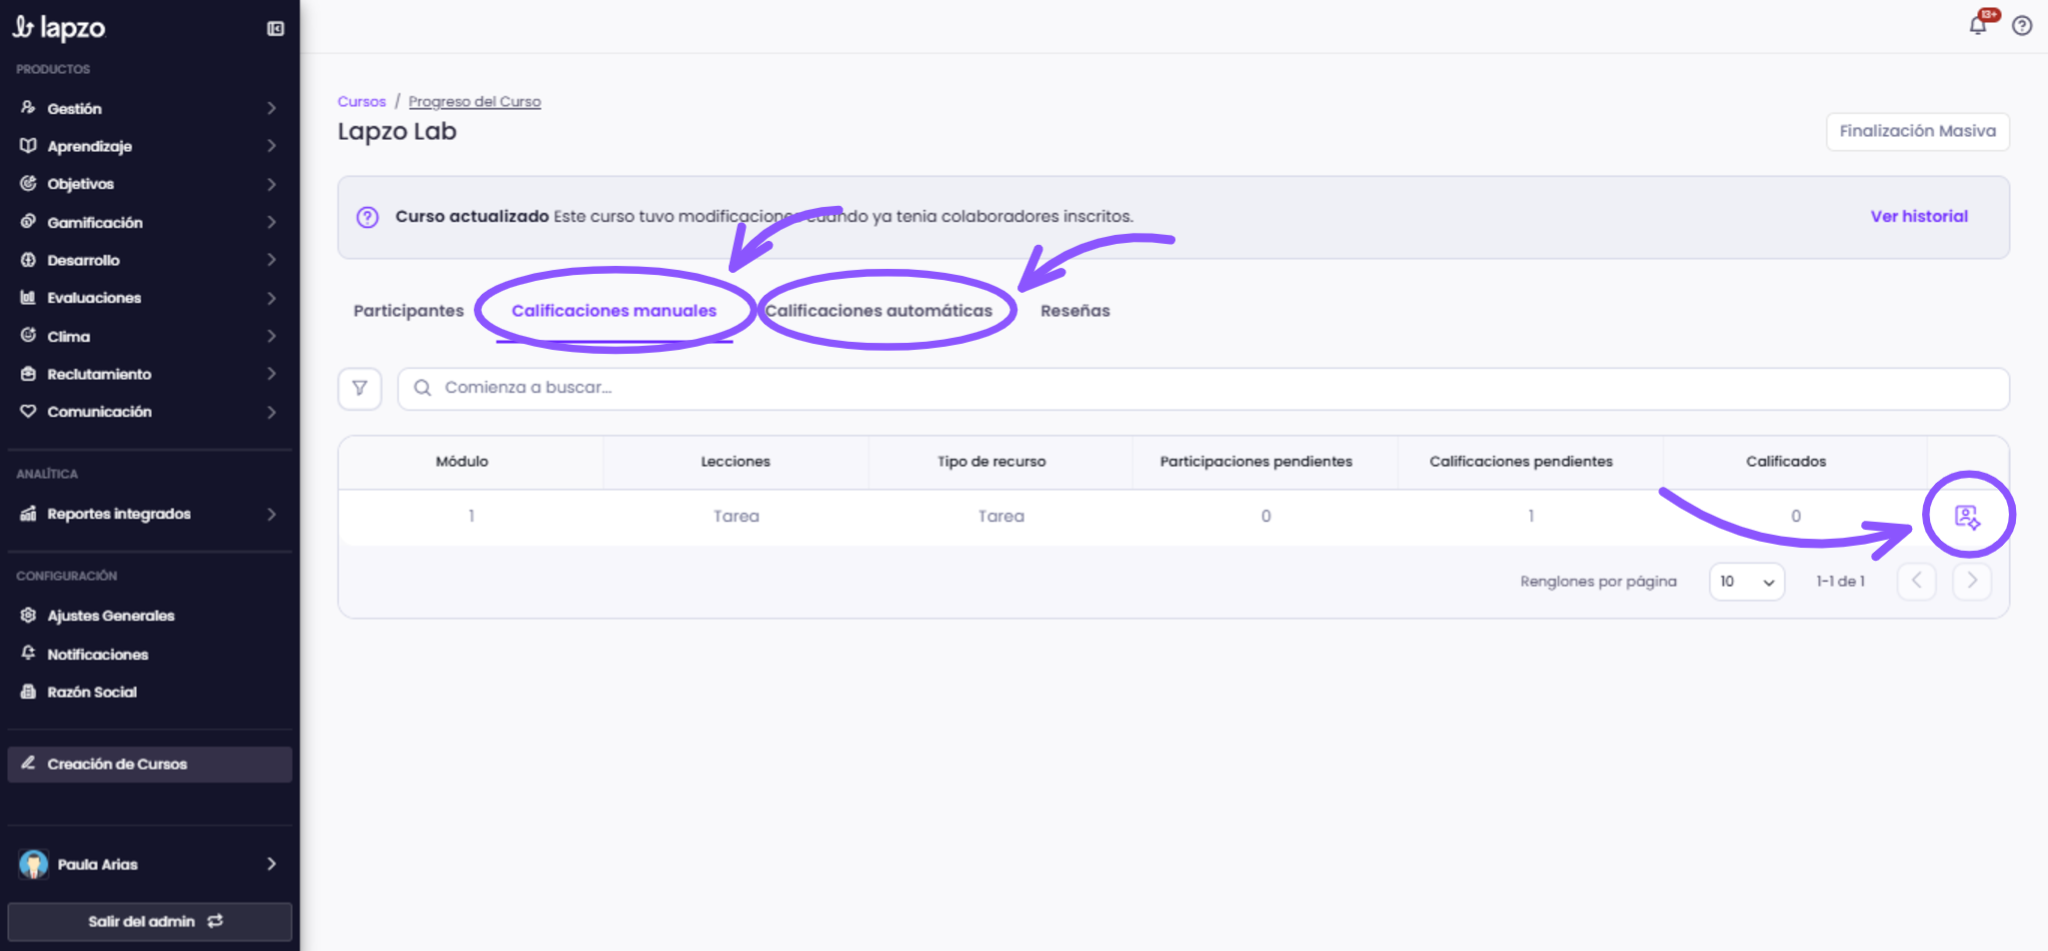Click the Salir del admin button

point(150,921)
